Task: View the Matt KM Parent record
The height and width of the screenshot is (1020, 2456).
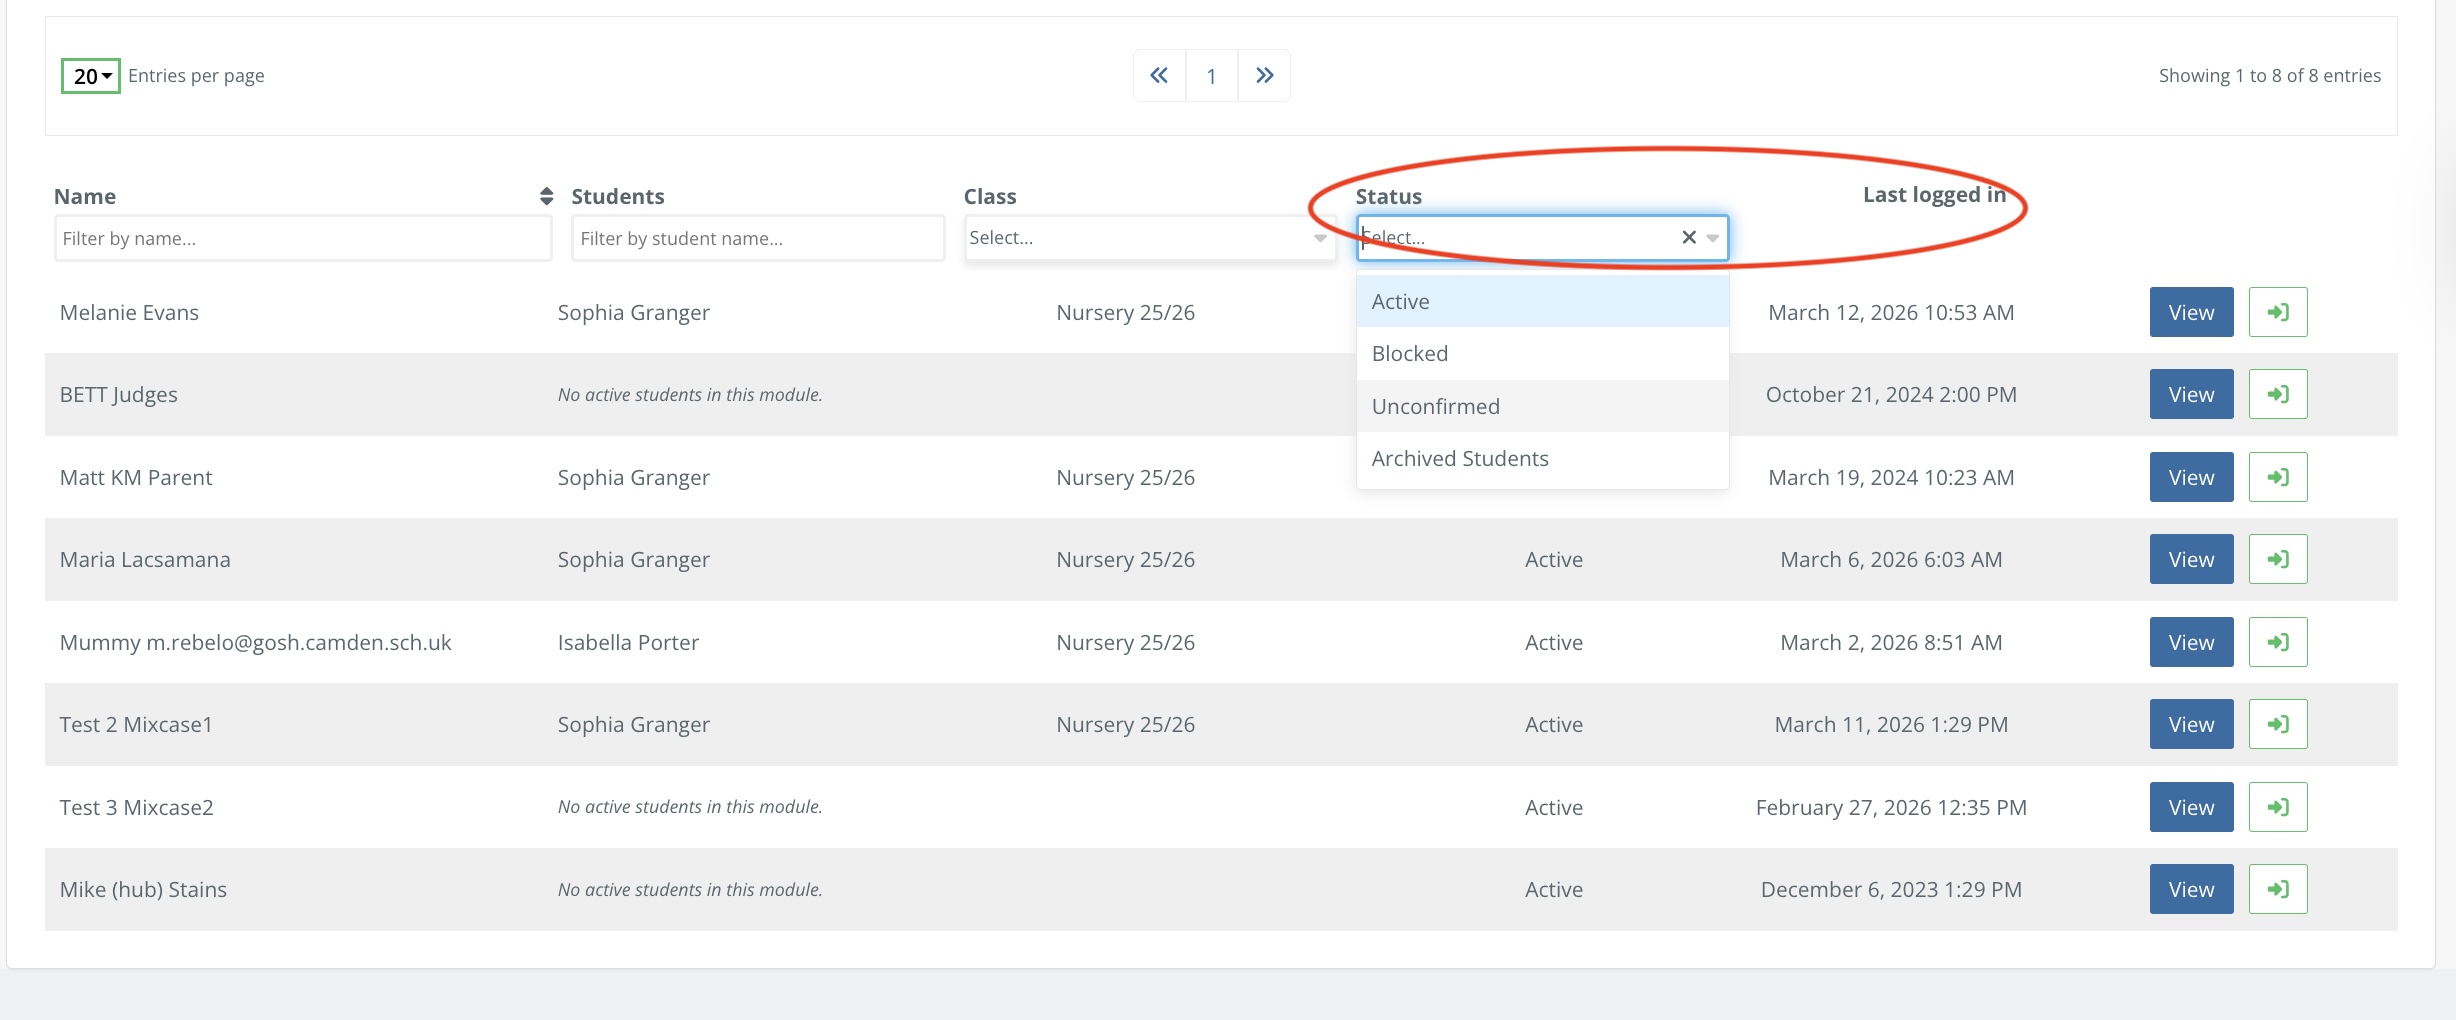Action: click(x=2190, y=477)
